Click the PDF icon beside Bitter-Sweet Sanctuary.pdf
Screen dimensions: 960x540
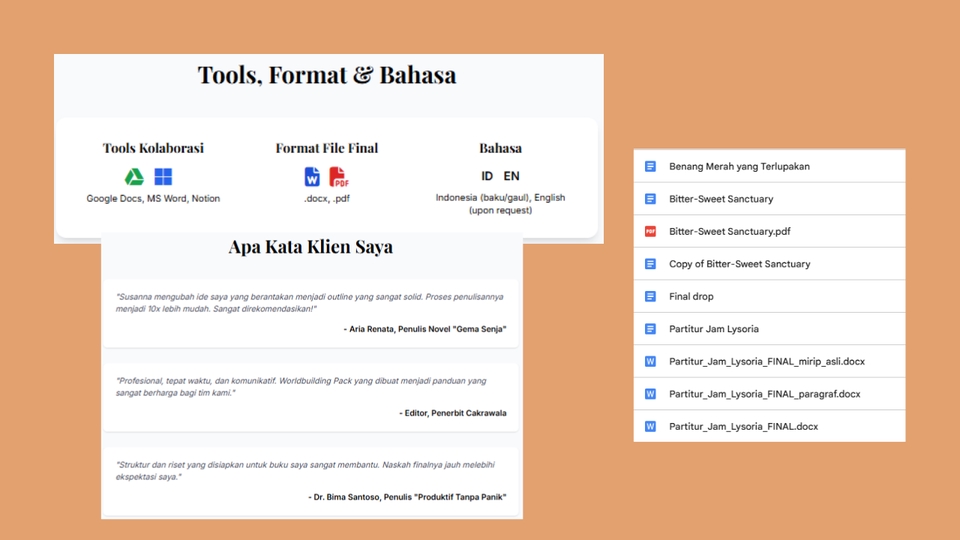pos(650,231)
